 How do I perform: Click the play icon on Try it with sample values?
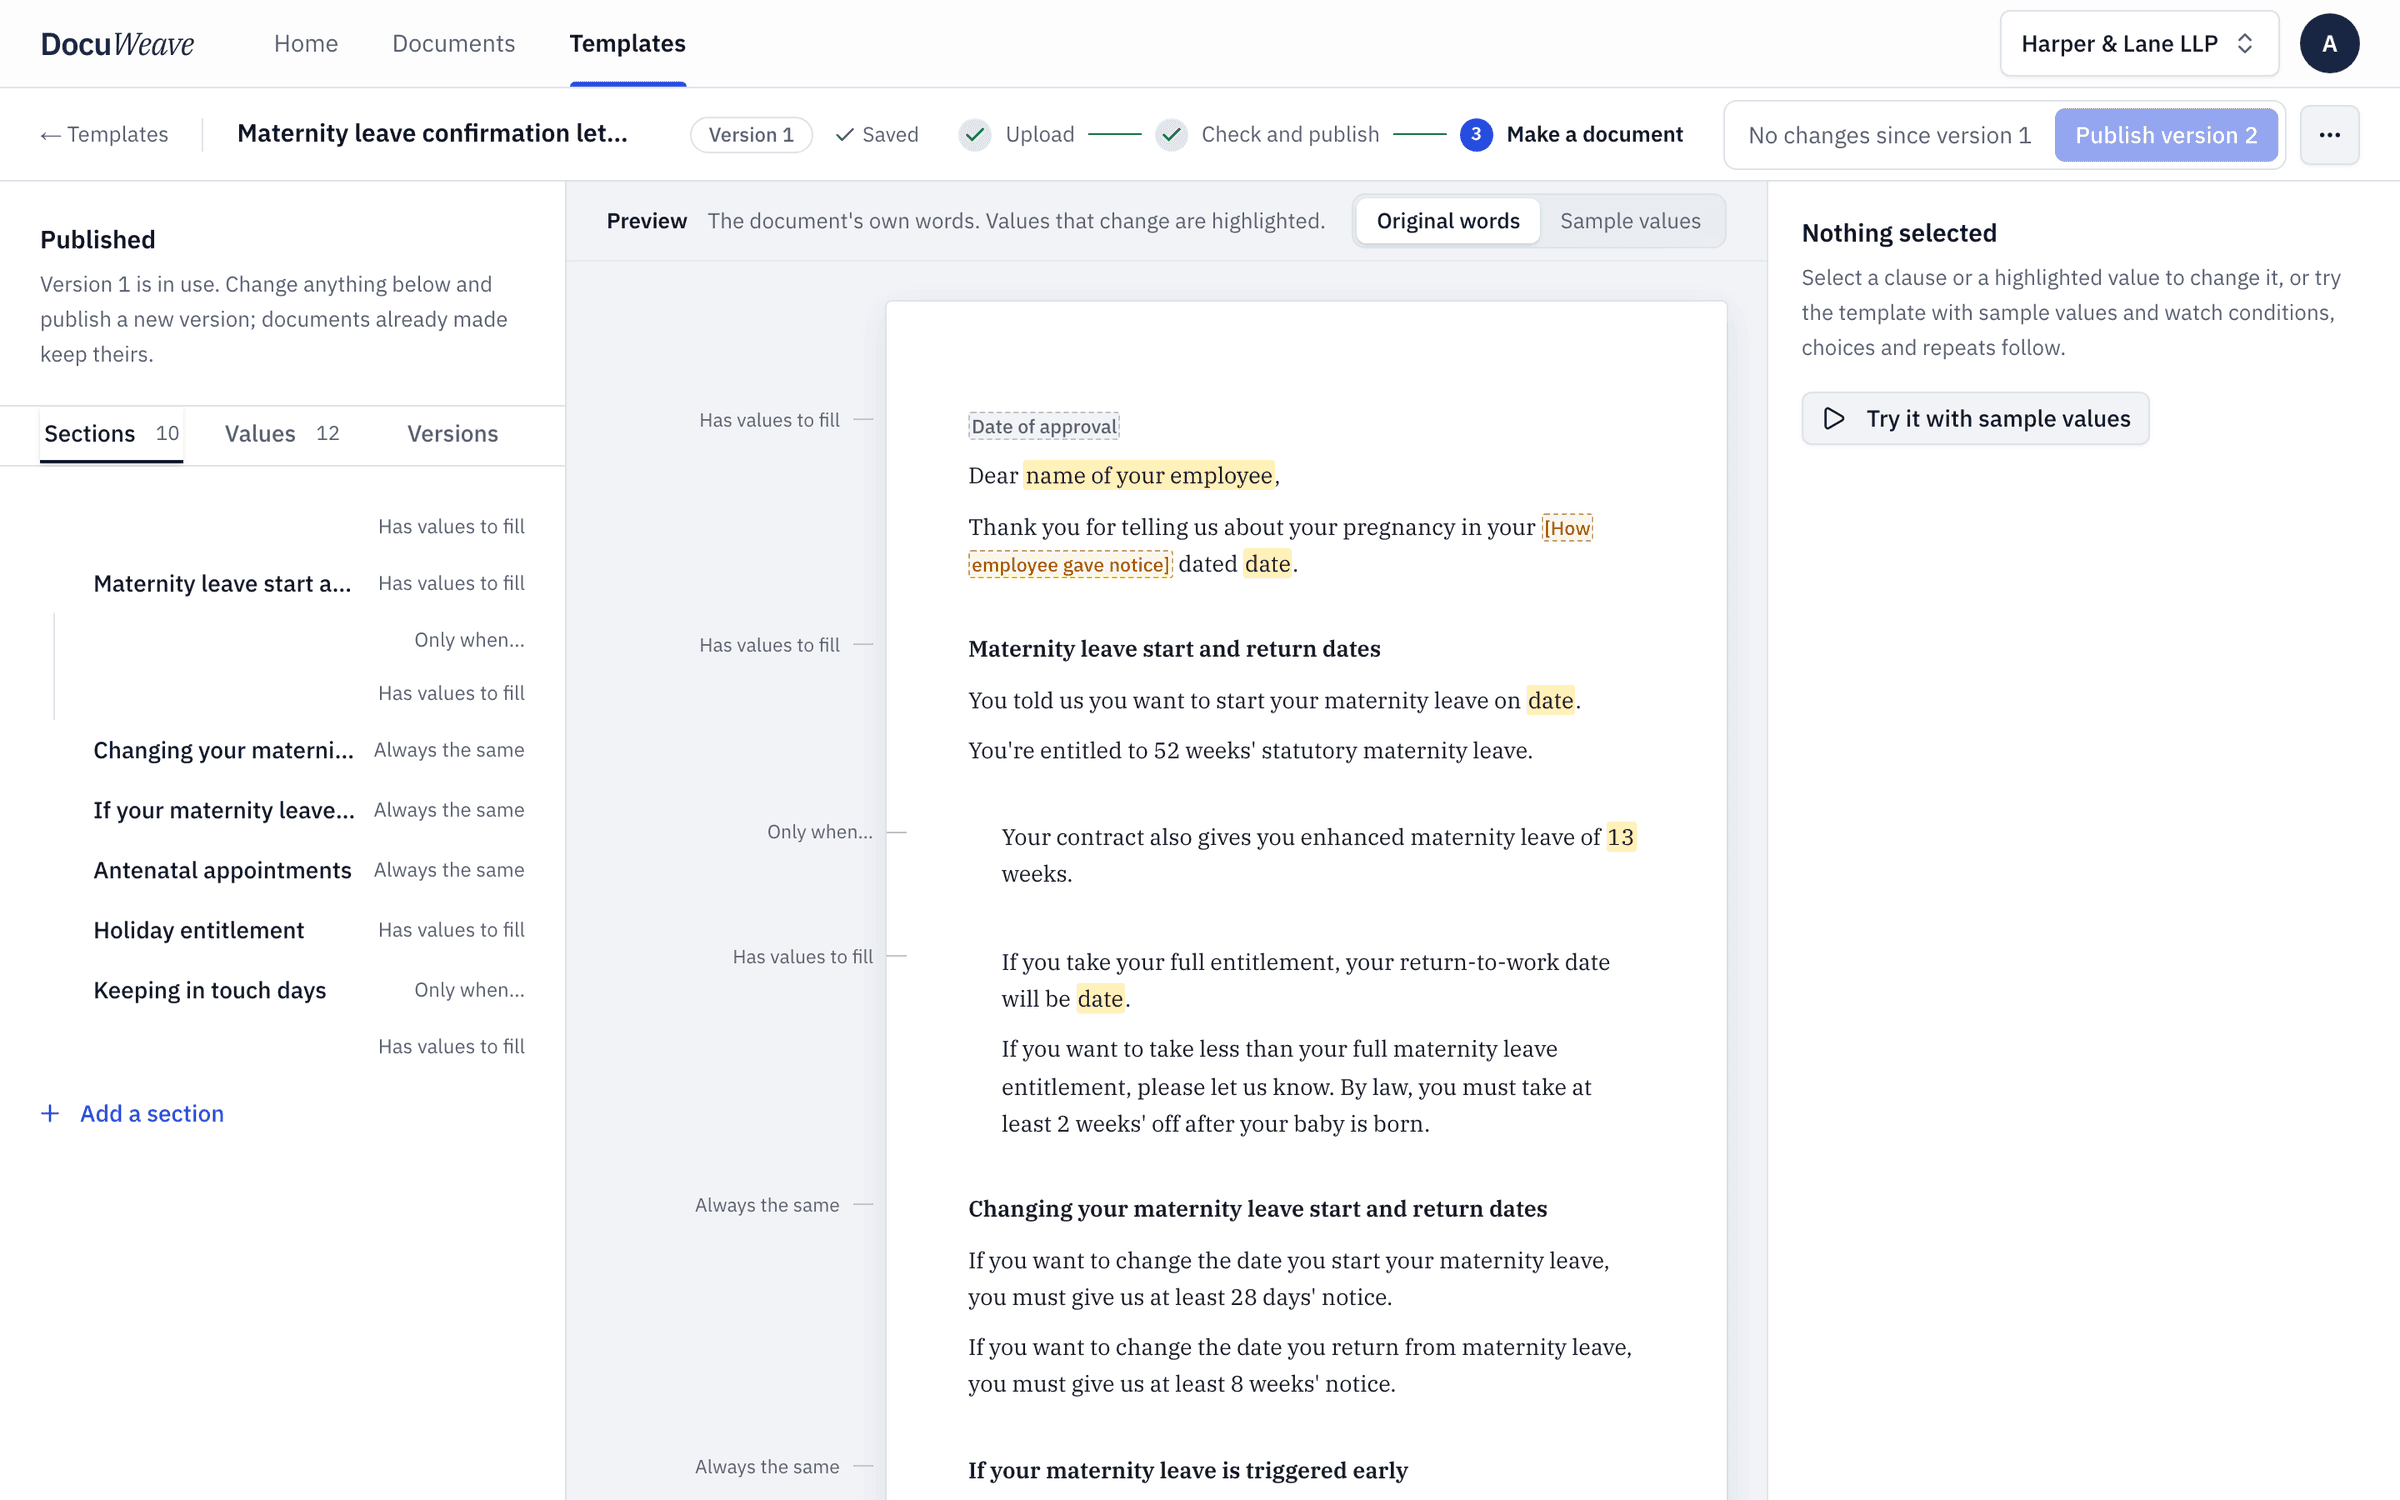(x=1834, y=419)
